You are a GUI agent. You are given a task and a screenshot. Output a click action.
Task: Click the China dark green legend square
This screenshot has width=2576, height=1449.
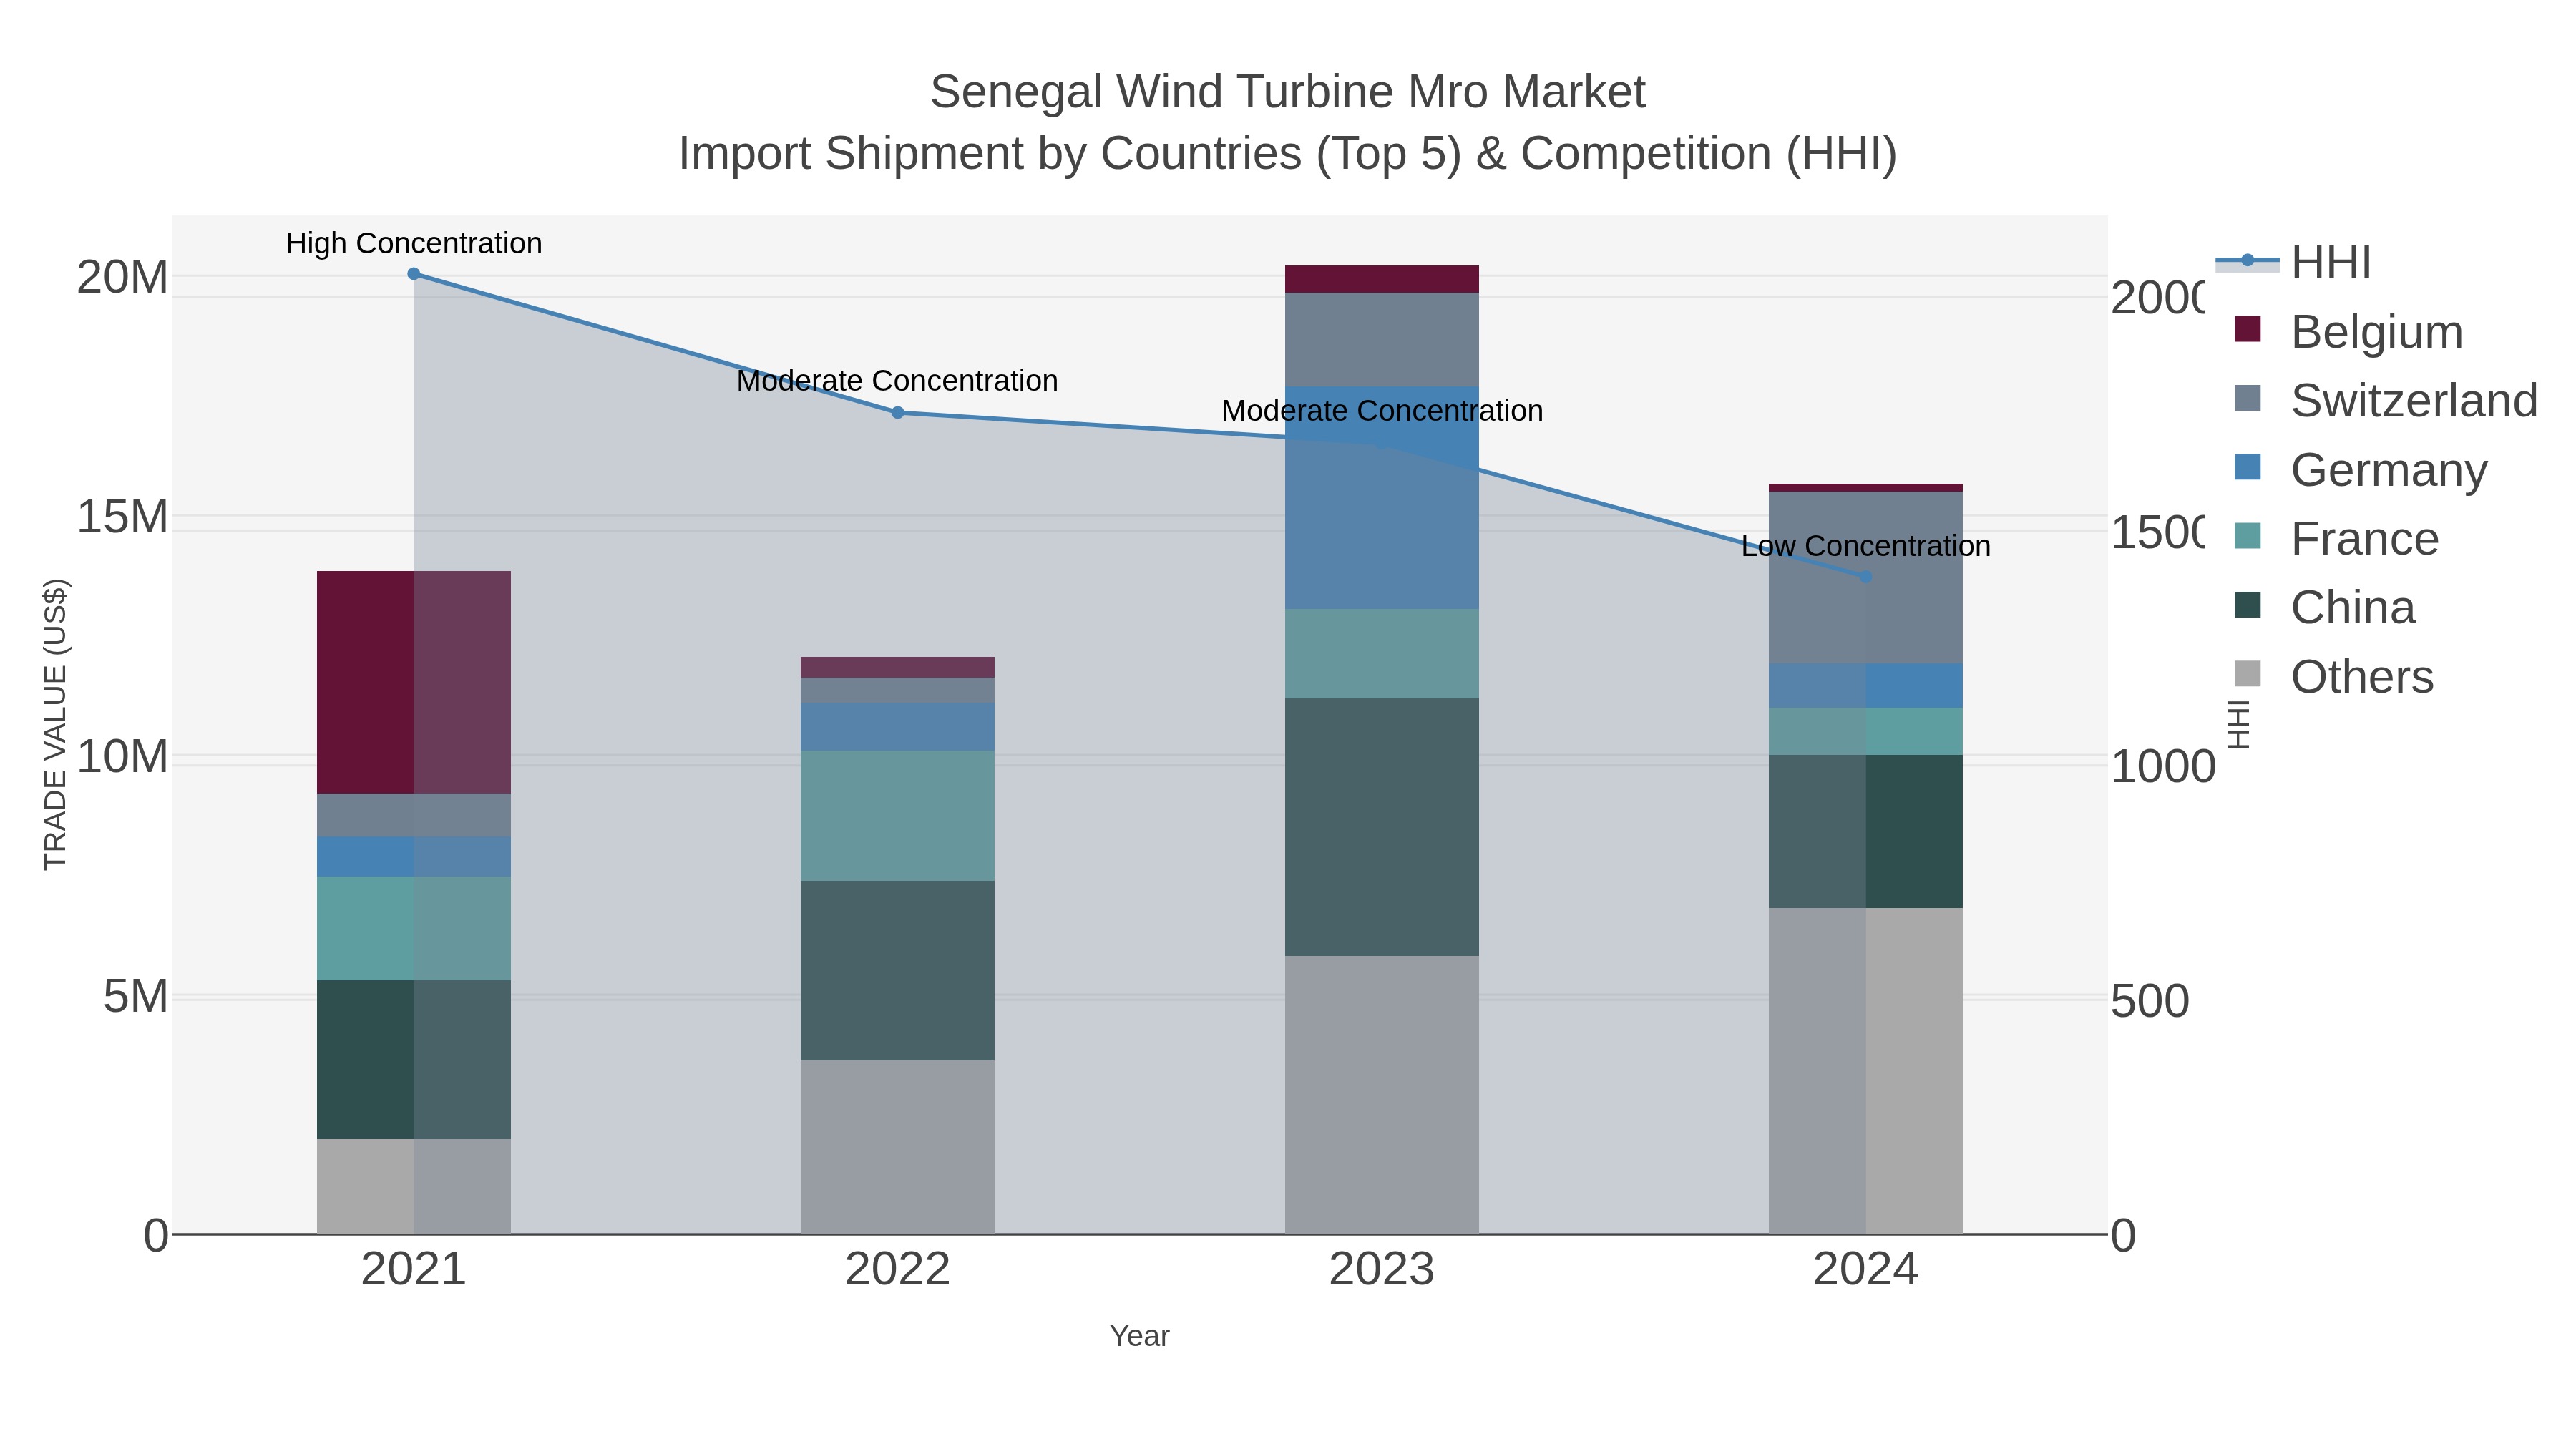pyautogui.click(x=2247, y=605)
